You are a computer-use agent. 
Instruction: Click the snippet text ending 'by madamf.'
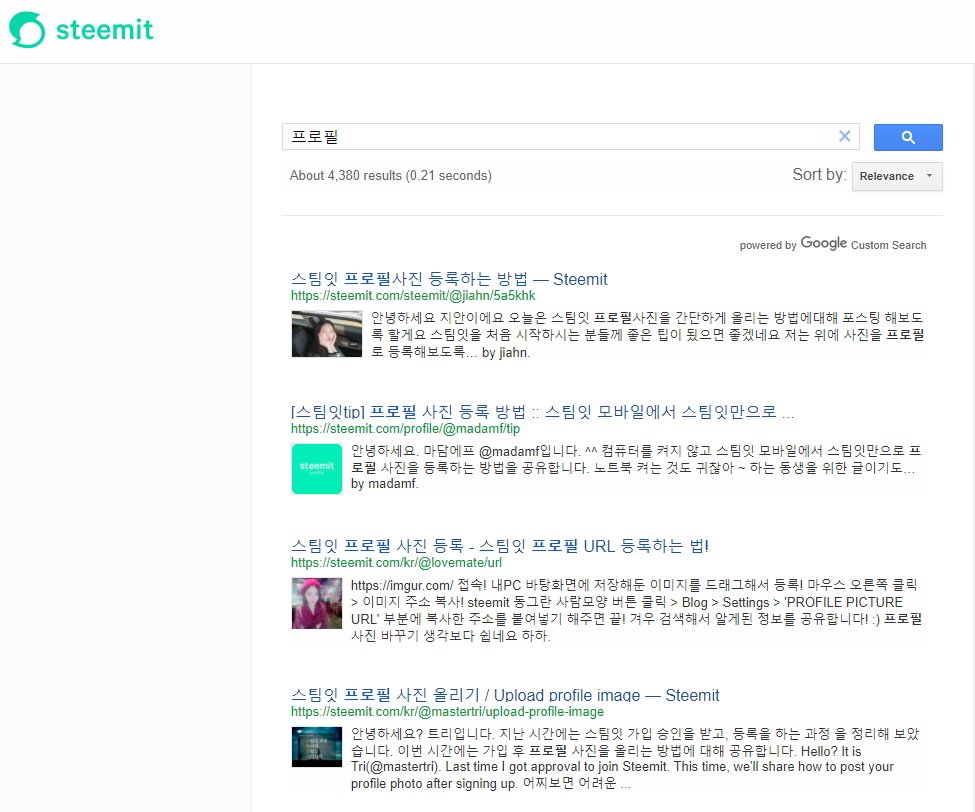tap(636, 467)
